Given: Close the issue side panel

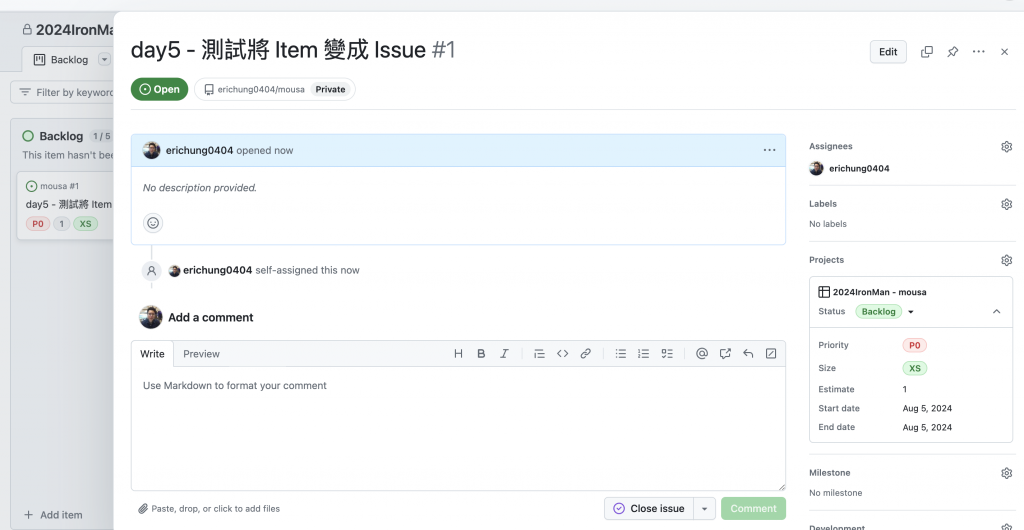Looking at the screenshot, I should pos(1004,52).
